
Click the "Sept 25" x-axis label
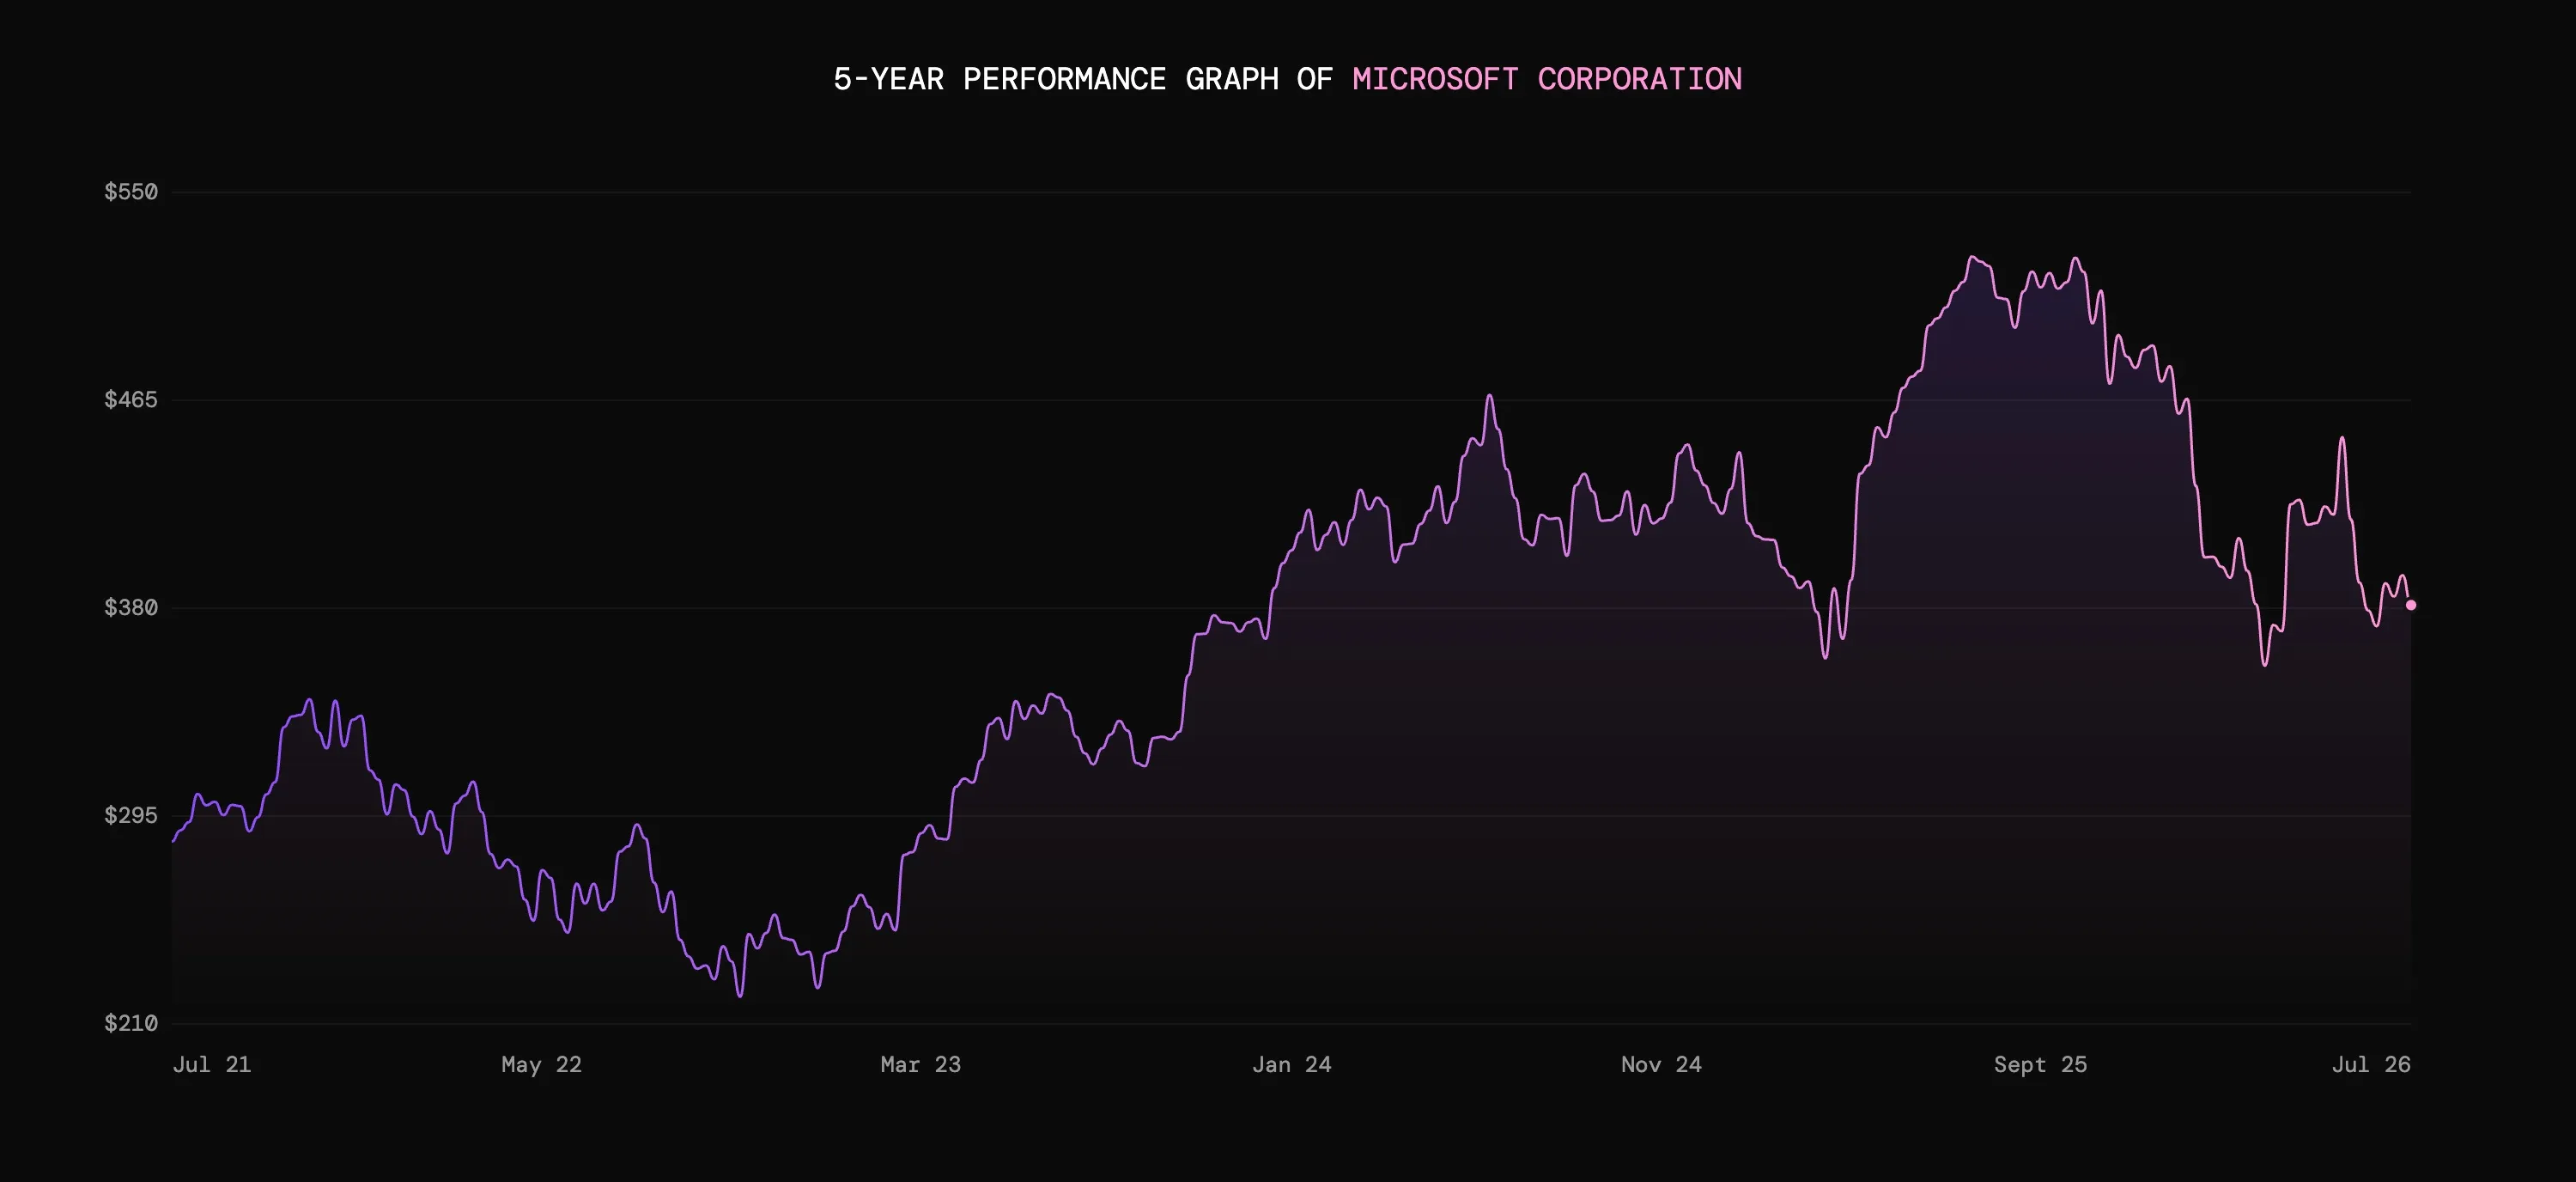tap(2041, 1064)
